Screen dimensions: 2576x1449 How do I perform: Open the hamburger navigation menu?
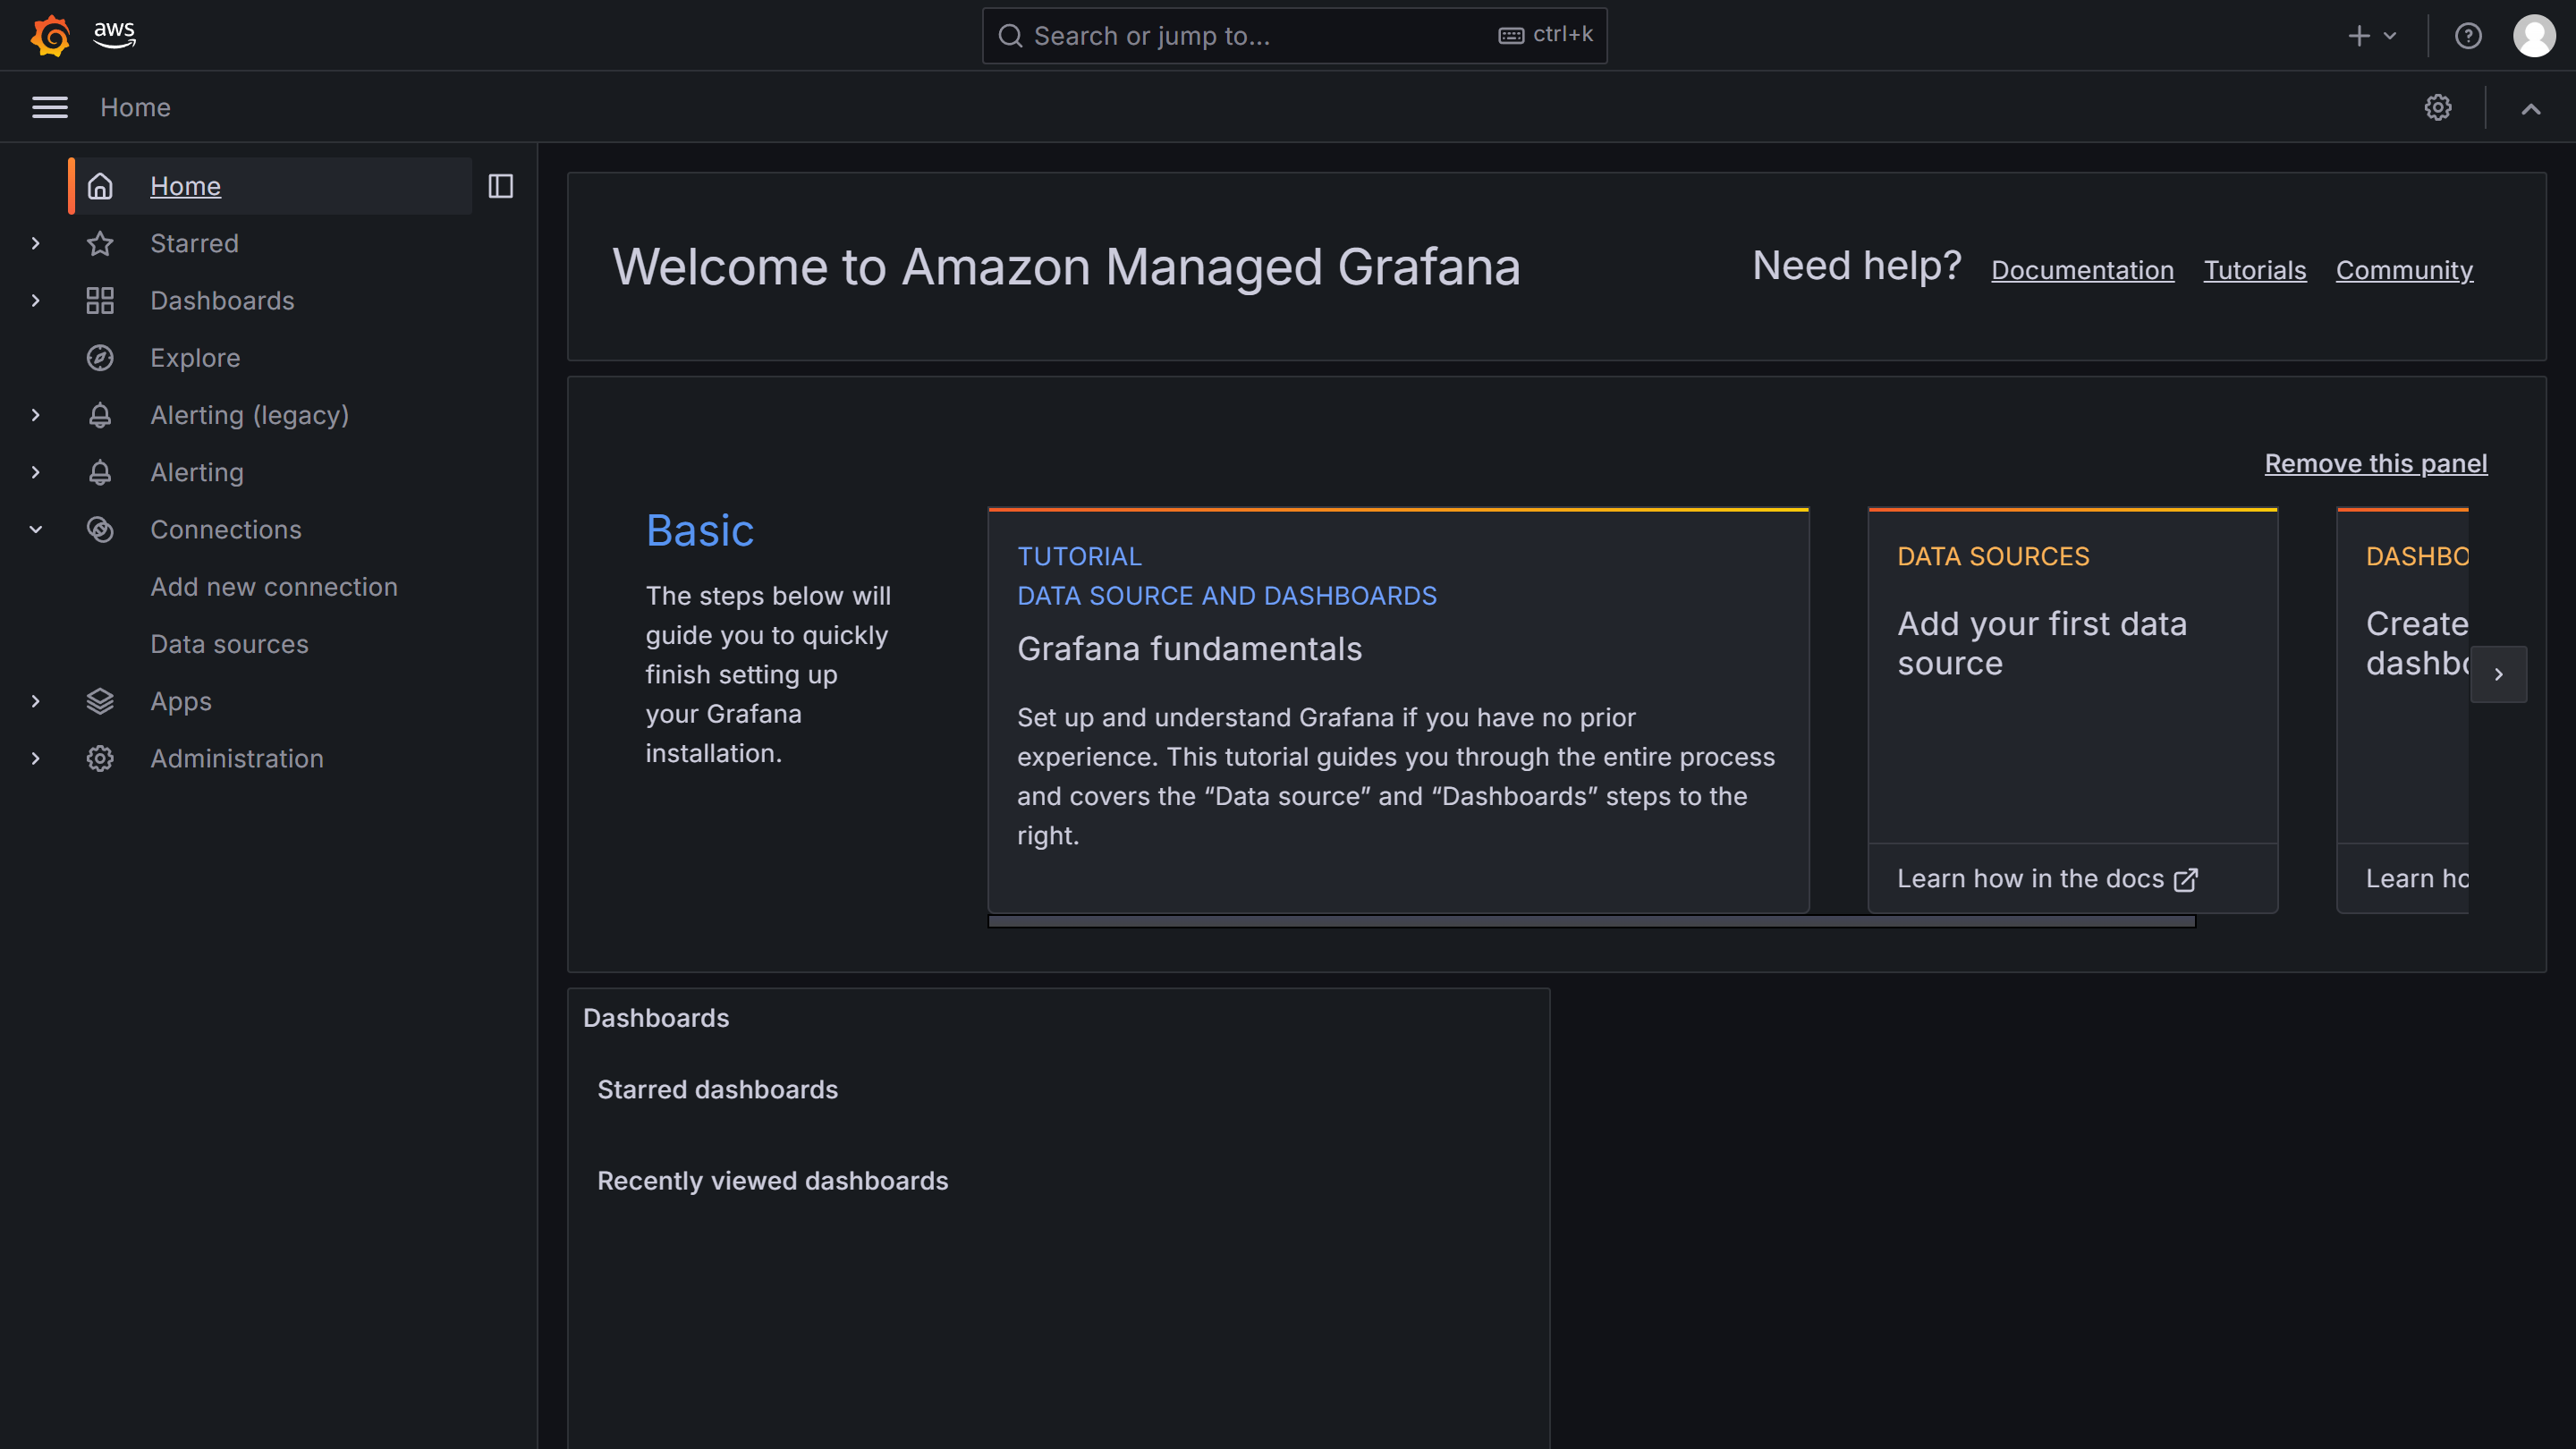pos(50,107)
